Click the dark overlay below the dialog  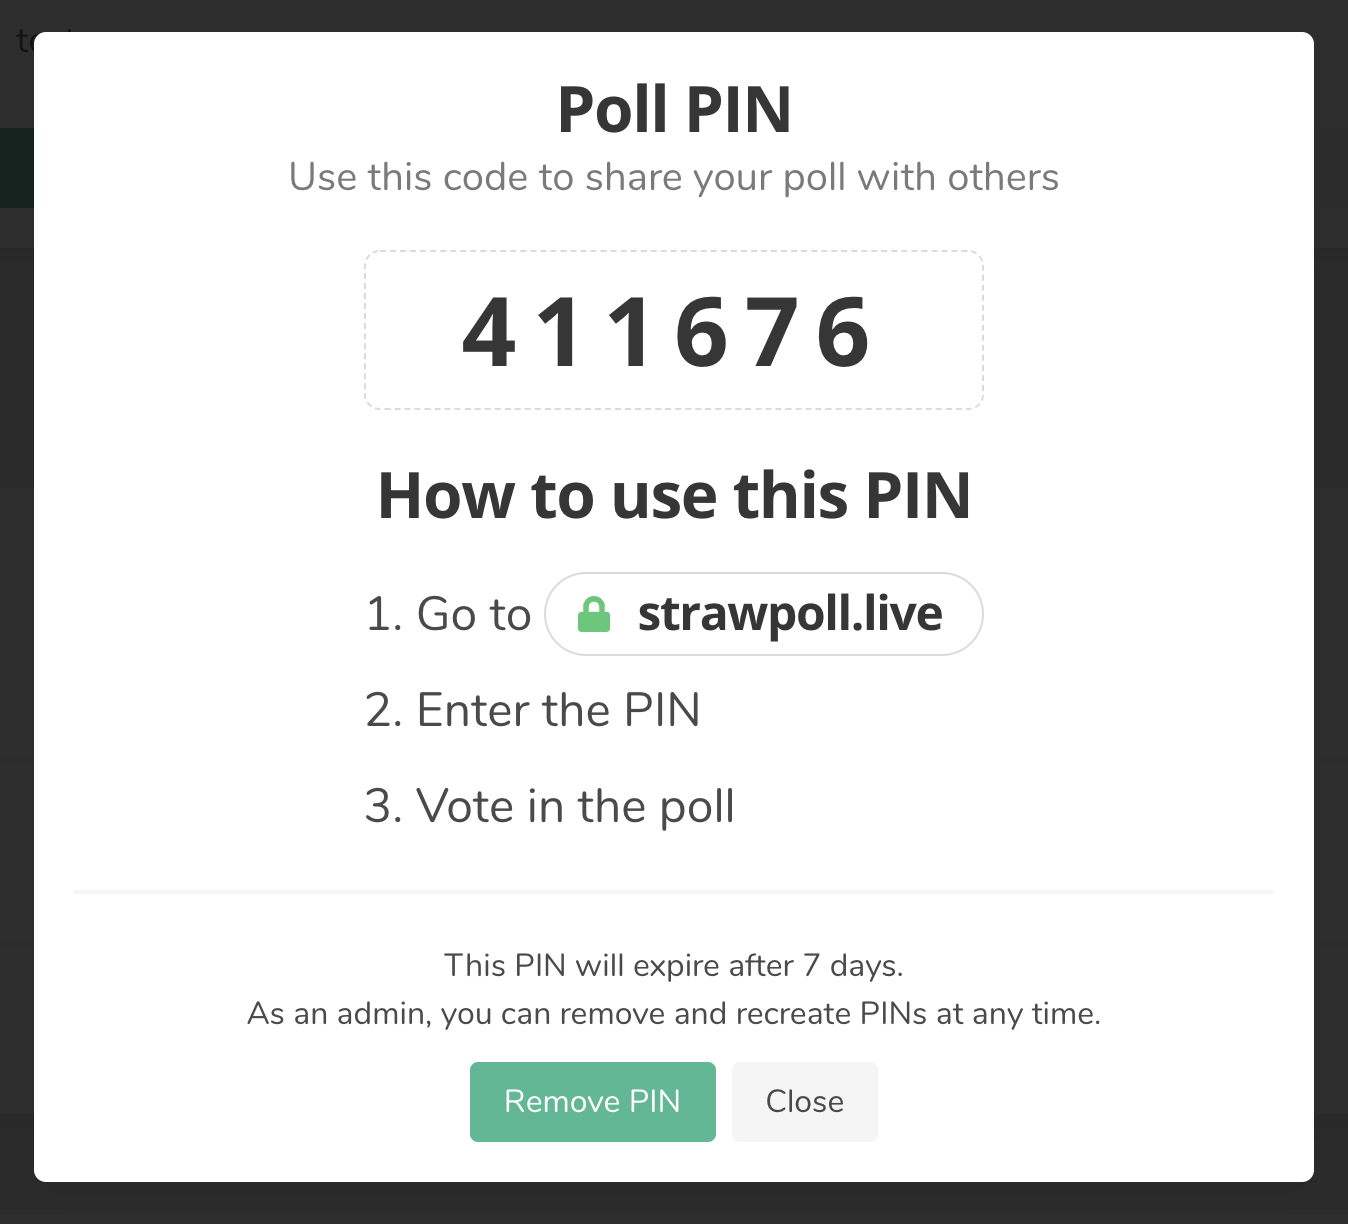(x=674, y=1204)
